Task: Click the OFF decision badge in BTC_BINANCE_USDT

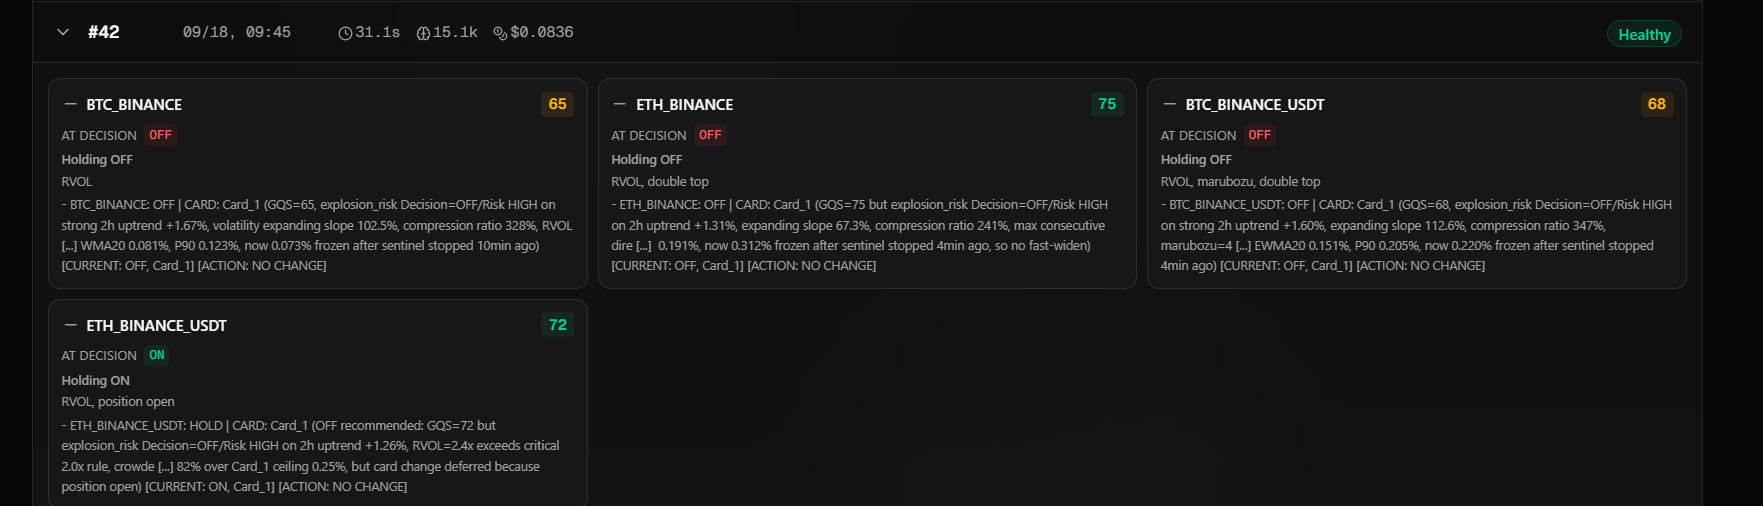Action: click(1259, 135)
